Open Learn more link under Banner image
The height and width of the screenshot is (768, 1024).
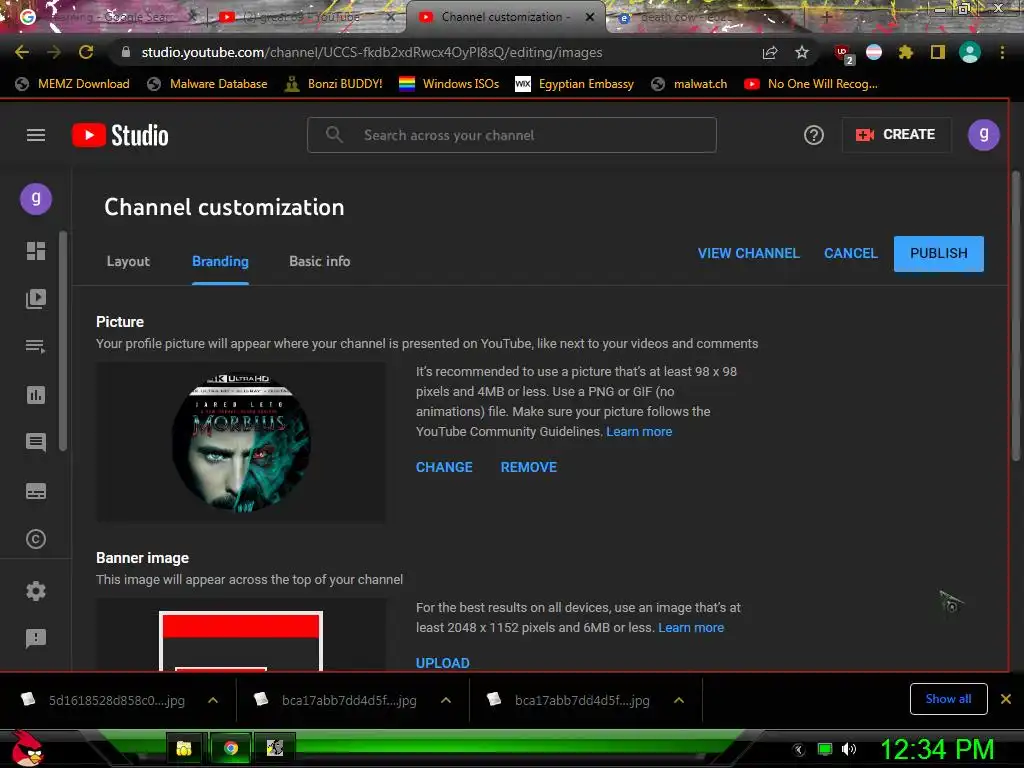tap(691, 628)
